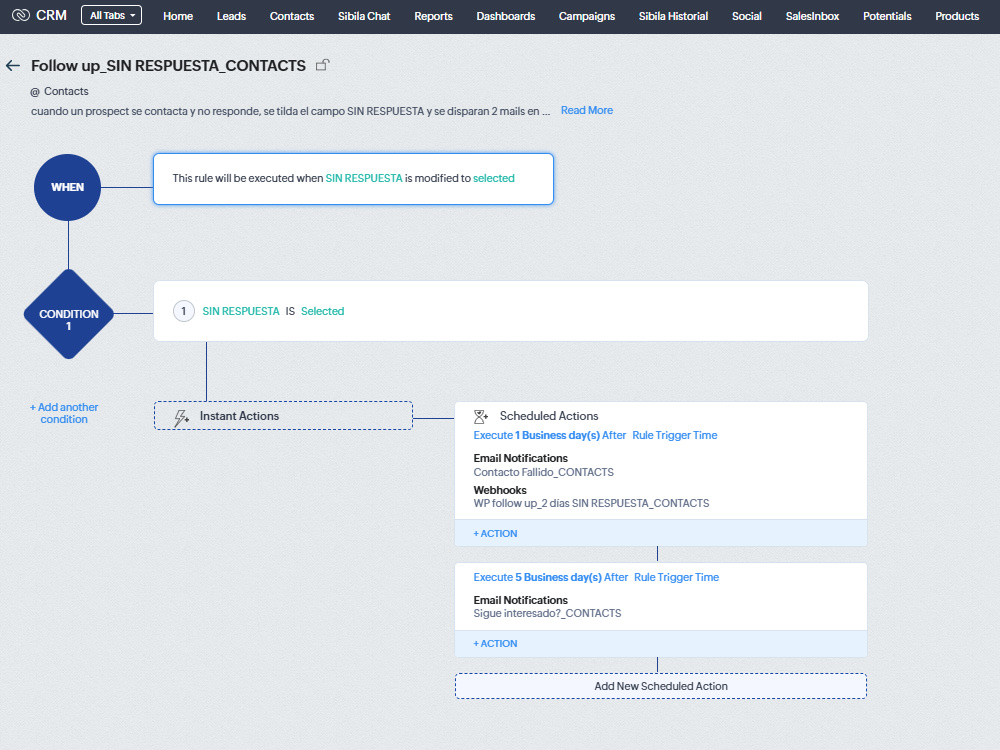Click condition number 1 badge
This screenshot has height=750, width=1000.
(x=184, y=311)
